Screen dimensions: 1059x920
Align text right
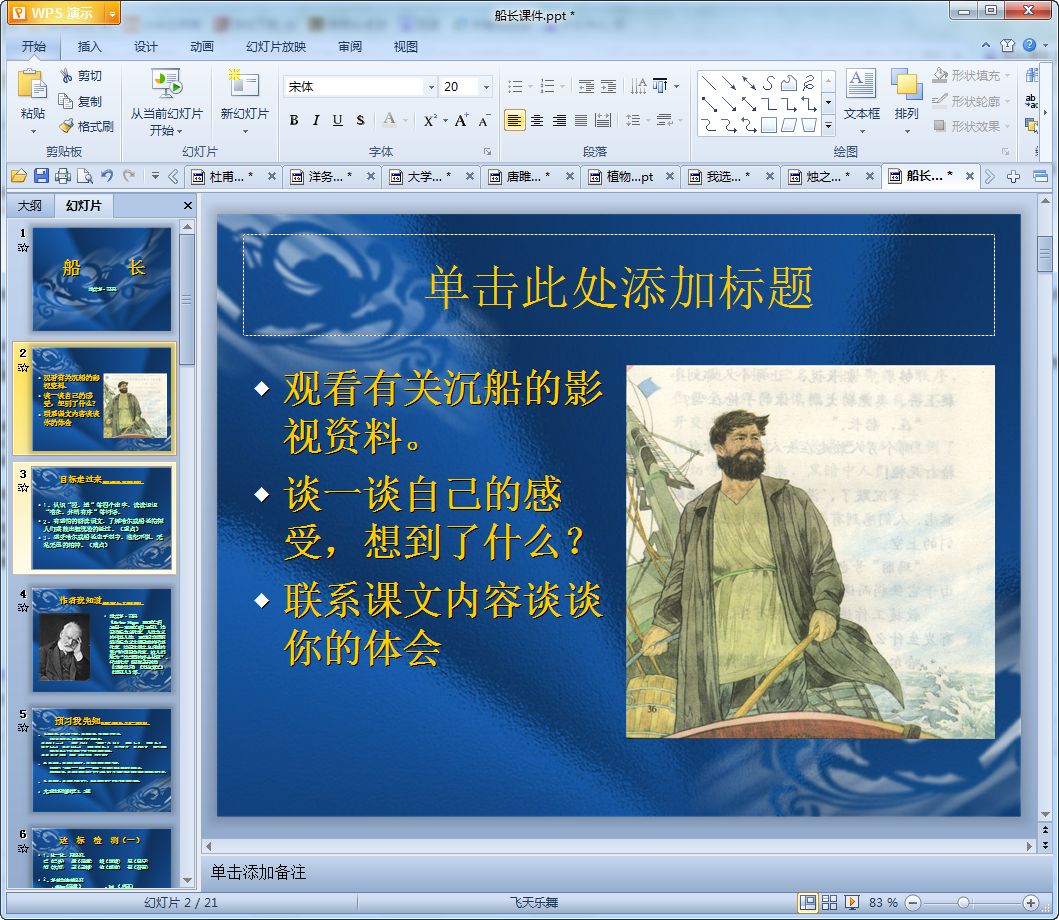coord(559,120)
